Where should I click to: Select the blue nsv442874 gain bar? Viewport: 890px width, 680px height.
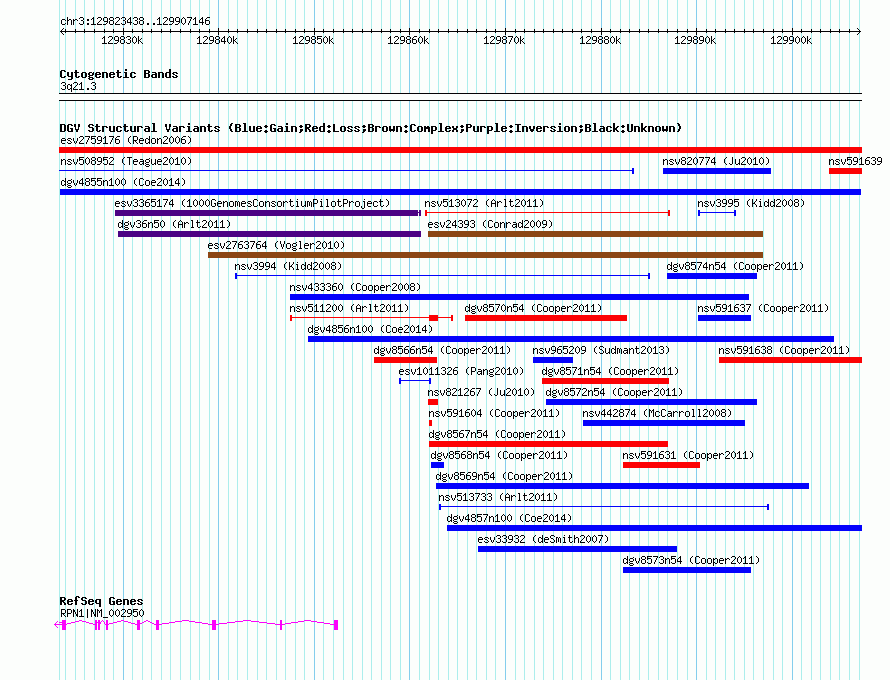(664, 423)
